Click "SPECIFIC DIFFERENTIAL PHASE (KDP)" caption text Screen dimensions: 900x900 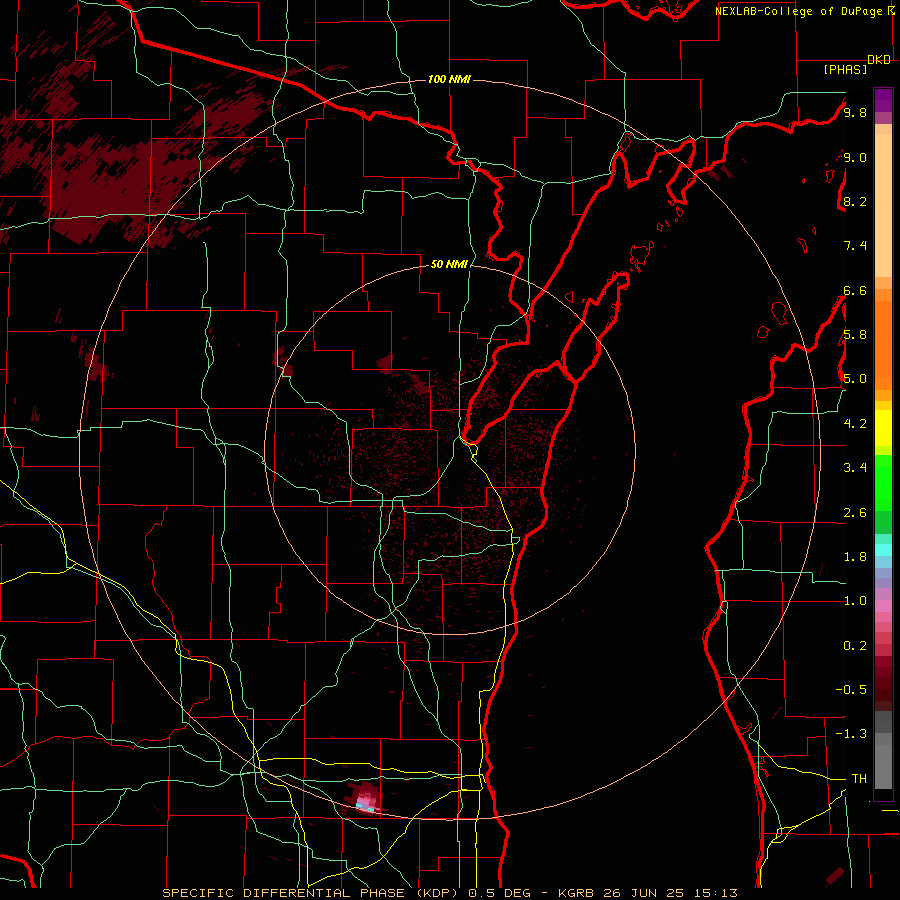[312, 893]
